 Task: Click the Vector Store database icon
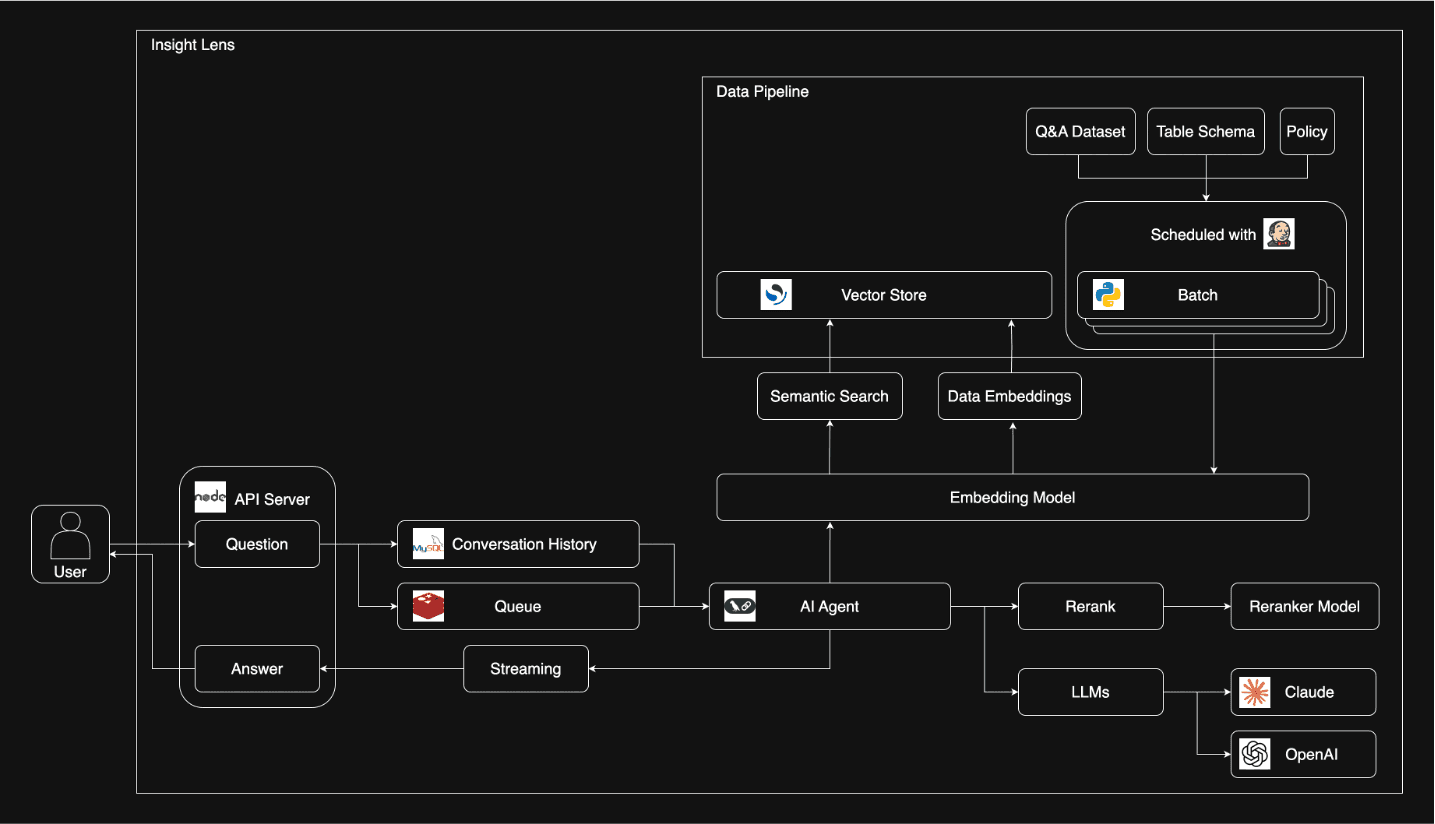[x=776, y=295]
